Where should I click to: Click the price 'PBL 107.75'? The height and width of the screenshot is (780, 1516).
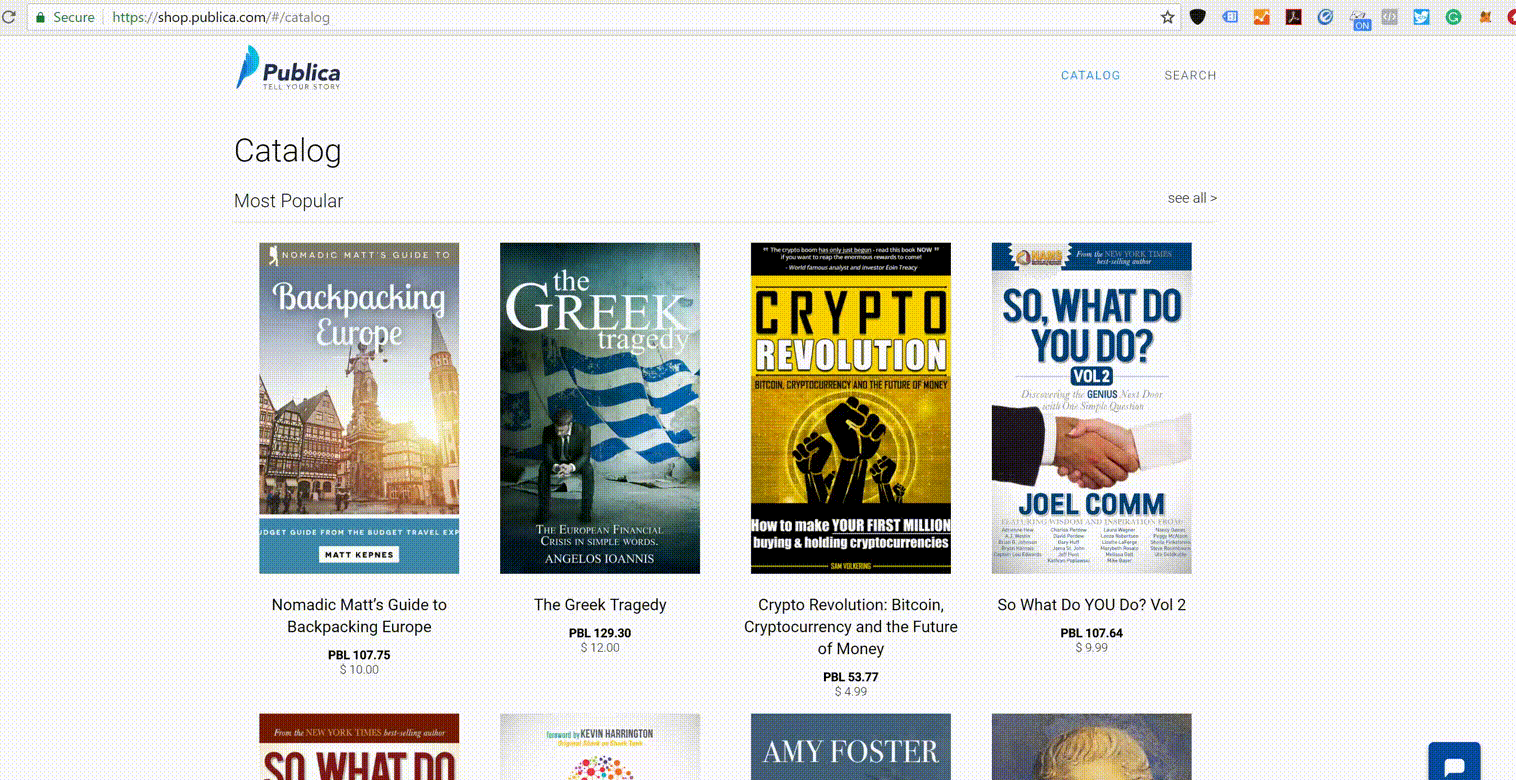[359, 655]
